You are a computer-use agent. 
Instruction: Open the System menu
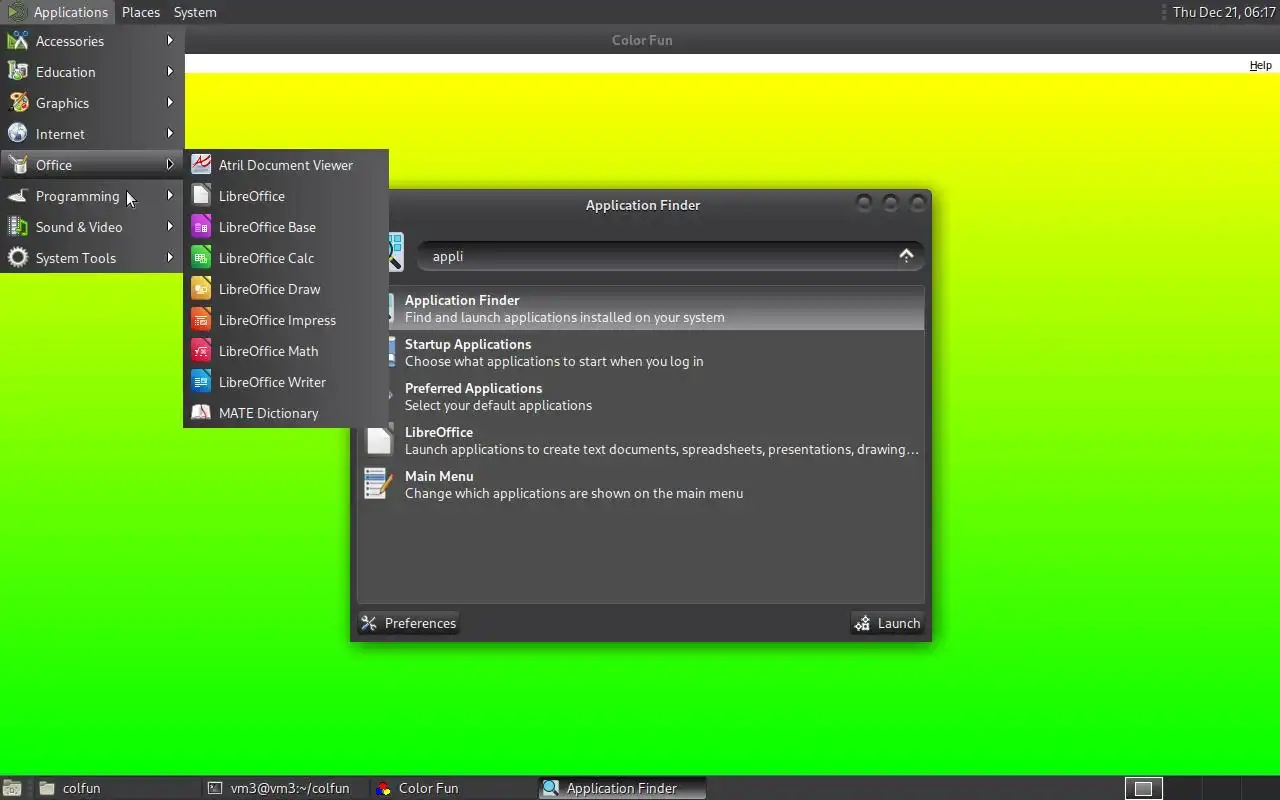(195, 12)
